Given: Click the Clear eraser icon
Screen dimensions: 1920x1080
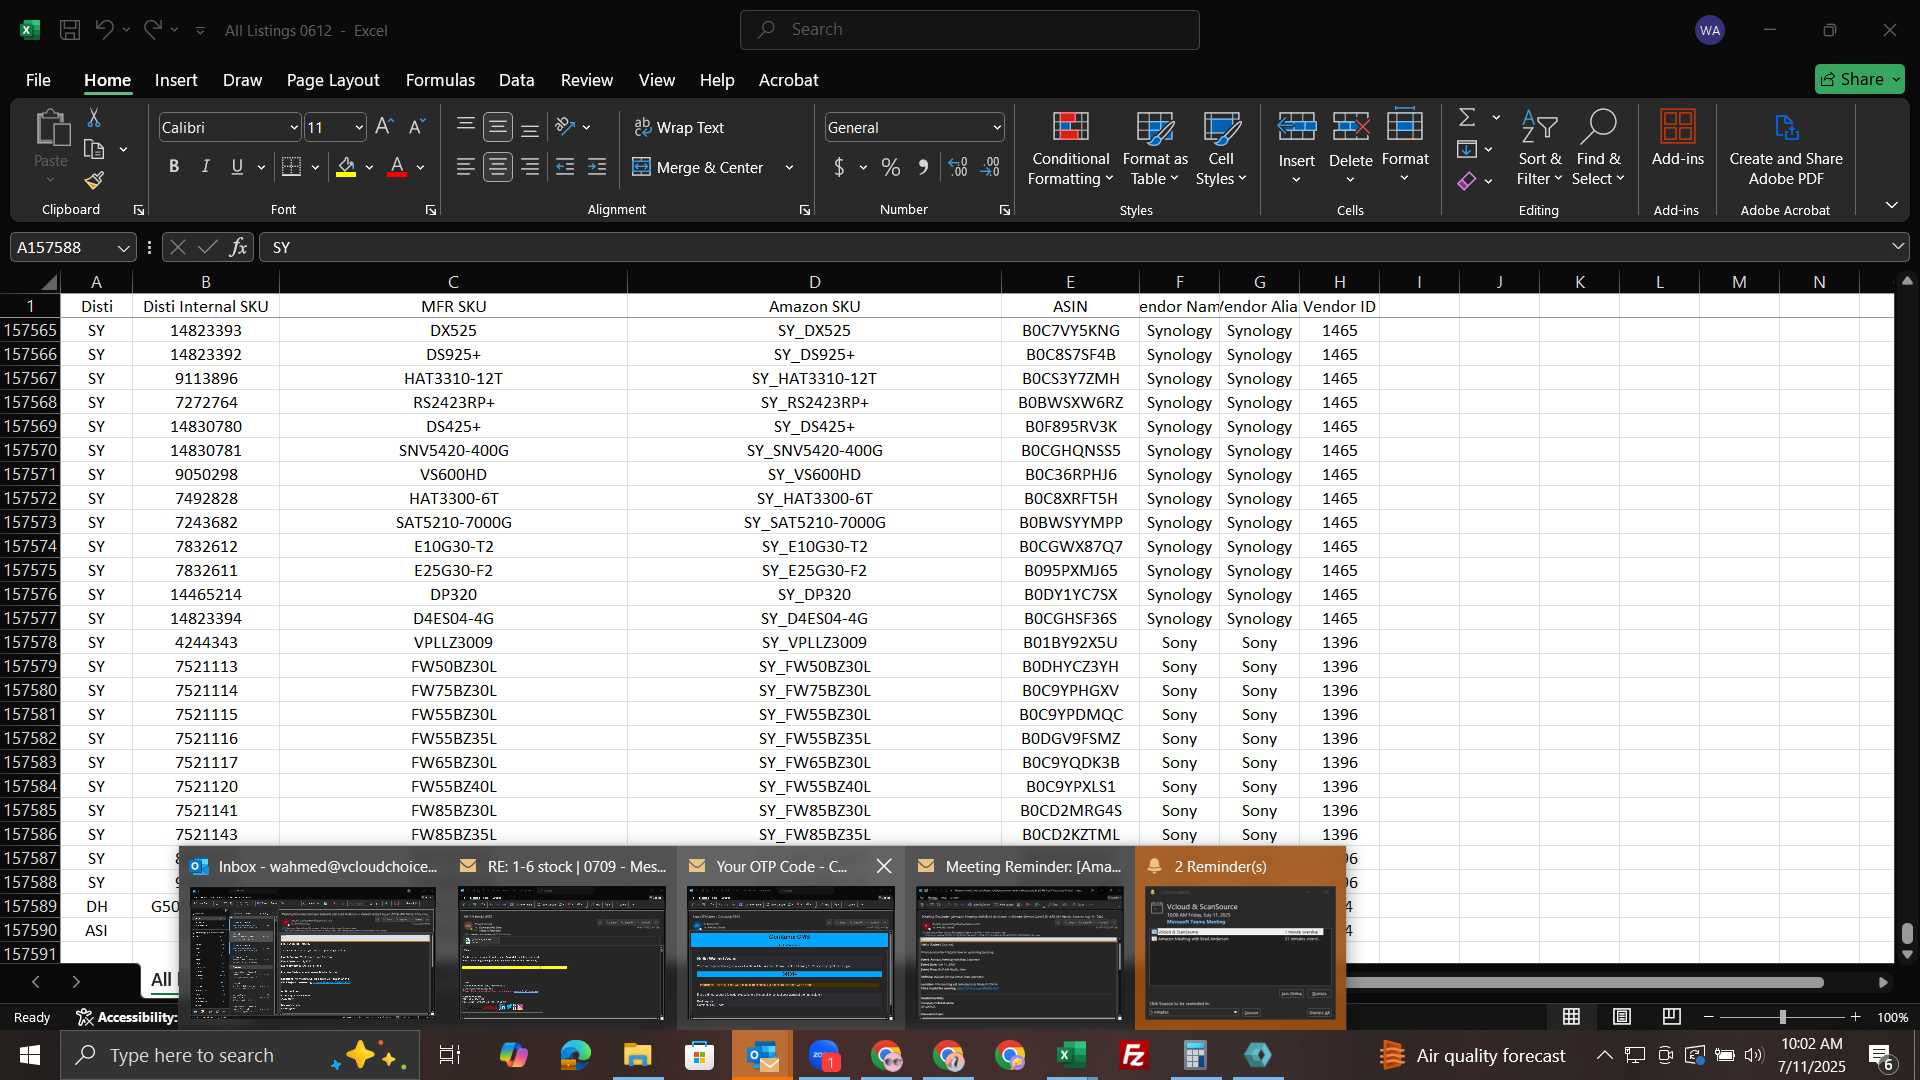Looking at the screenshot, I should tap(1467, 181).
